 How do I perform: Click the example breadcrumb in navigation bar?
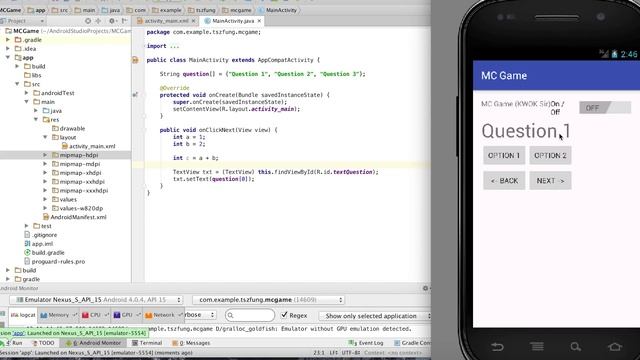pyautogui.click(x=166, y=10)
